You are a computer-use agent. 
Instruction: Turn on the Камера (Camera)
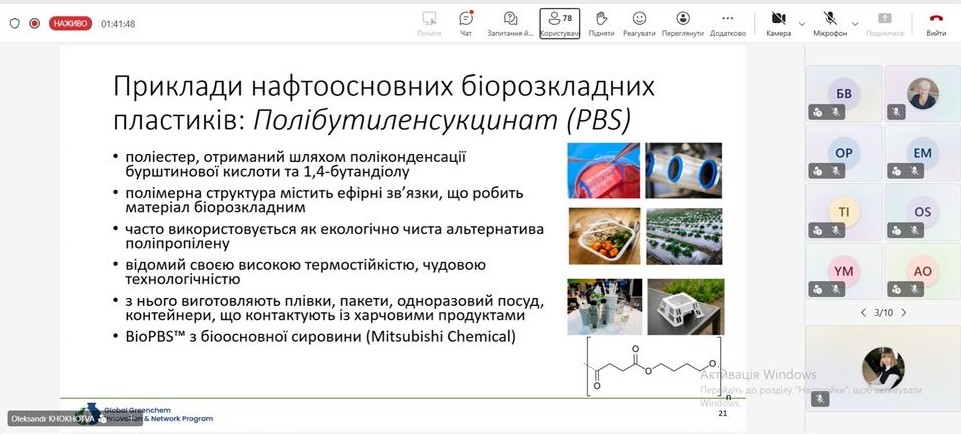(x=778, y=23)
